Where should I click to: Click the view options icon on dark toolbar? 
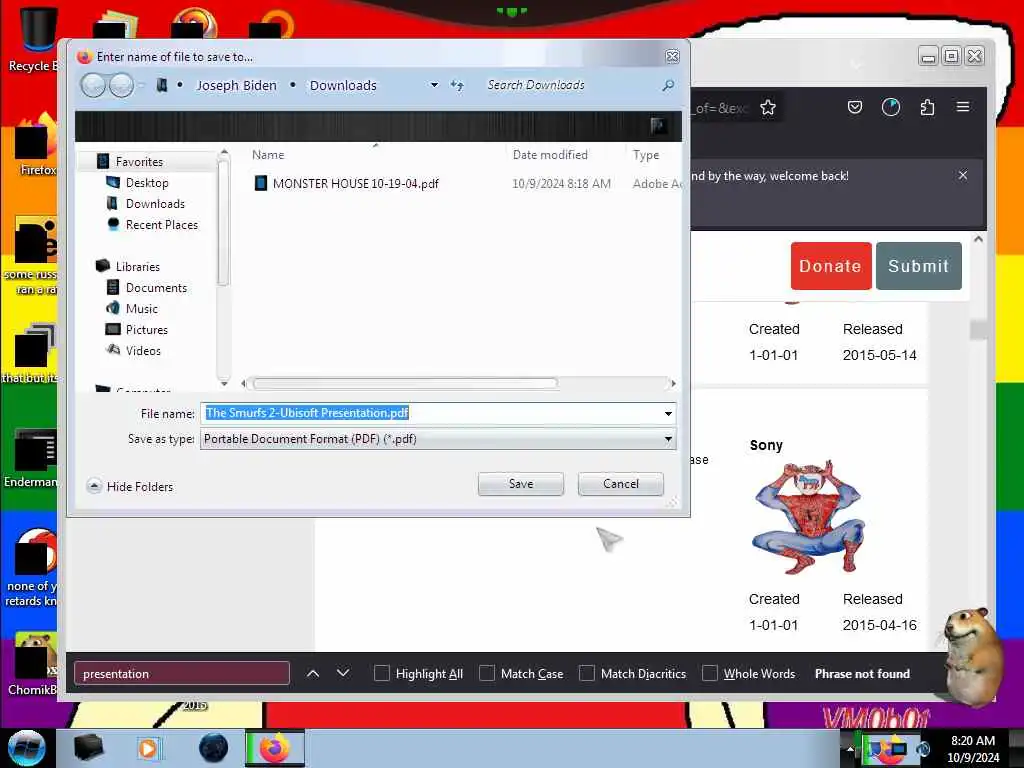[658, 125]
